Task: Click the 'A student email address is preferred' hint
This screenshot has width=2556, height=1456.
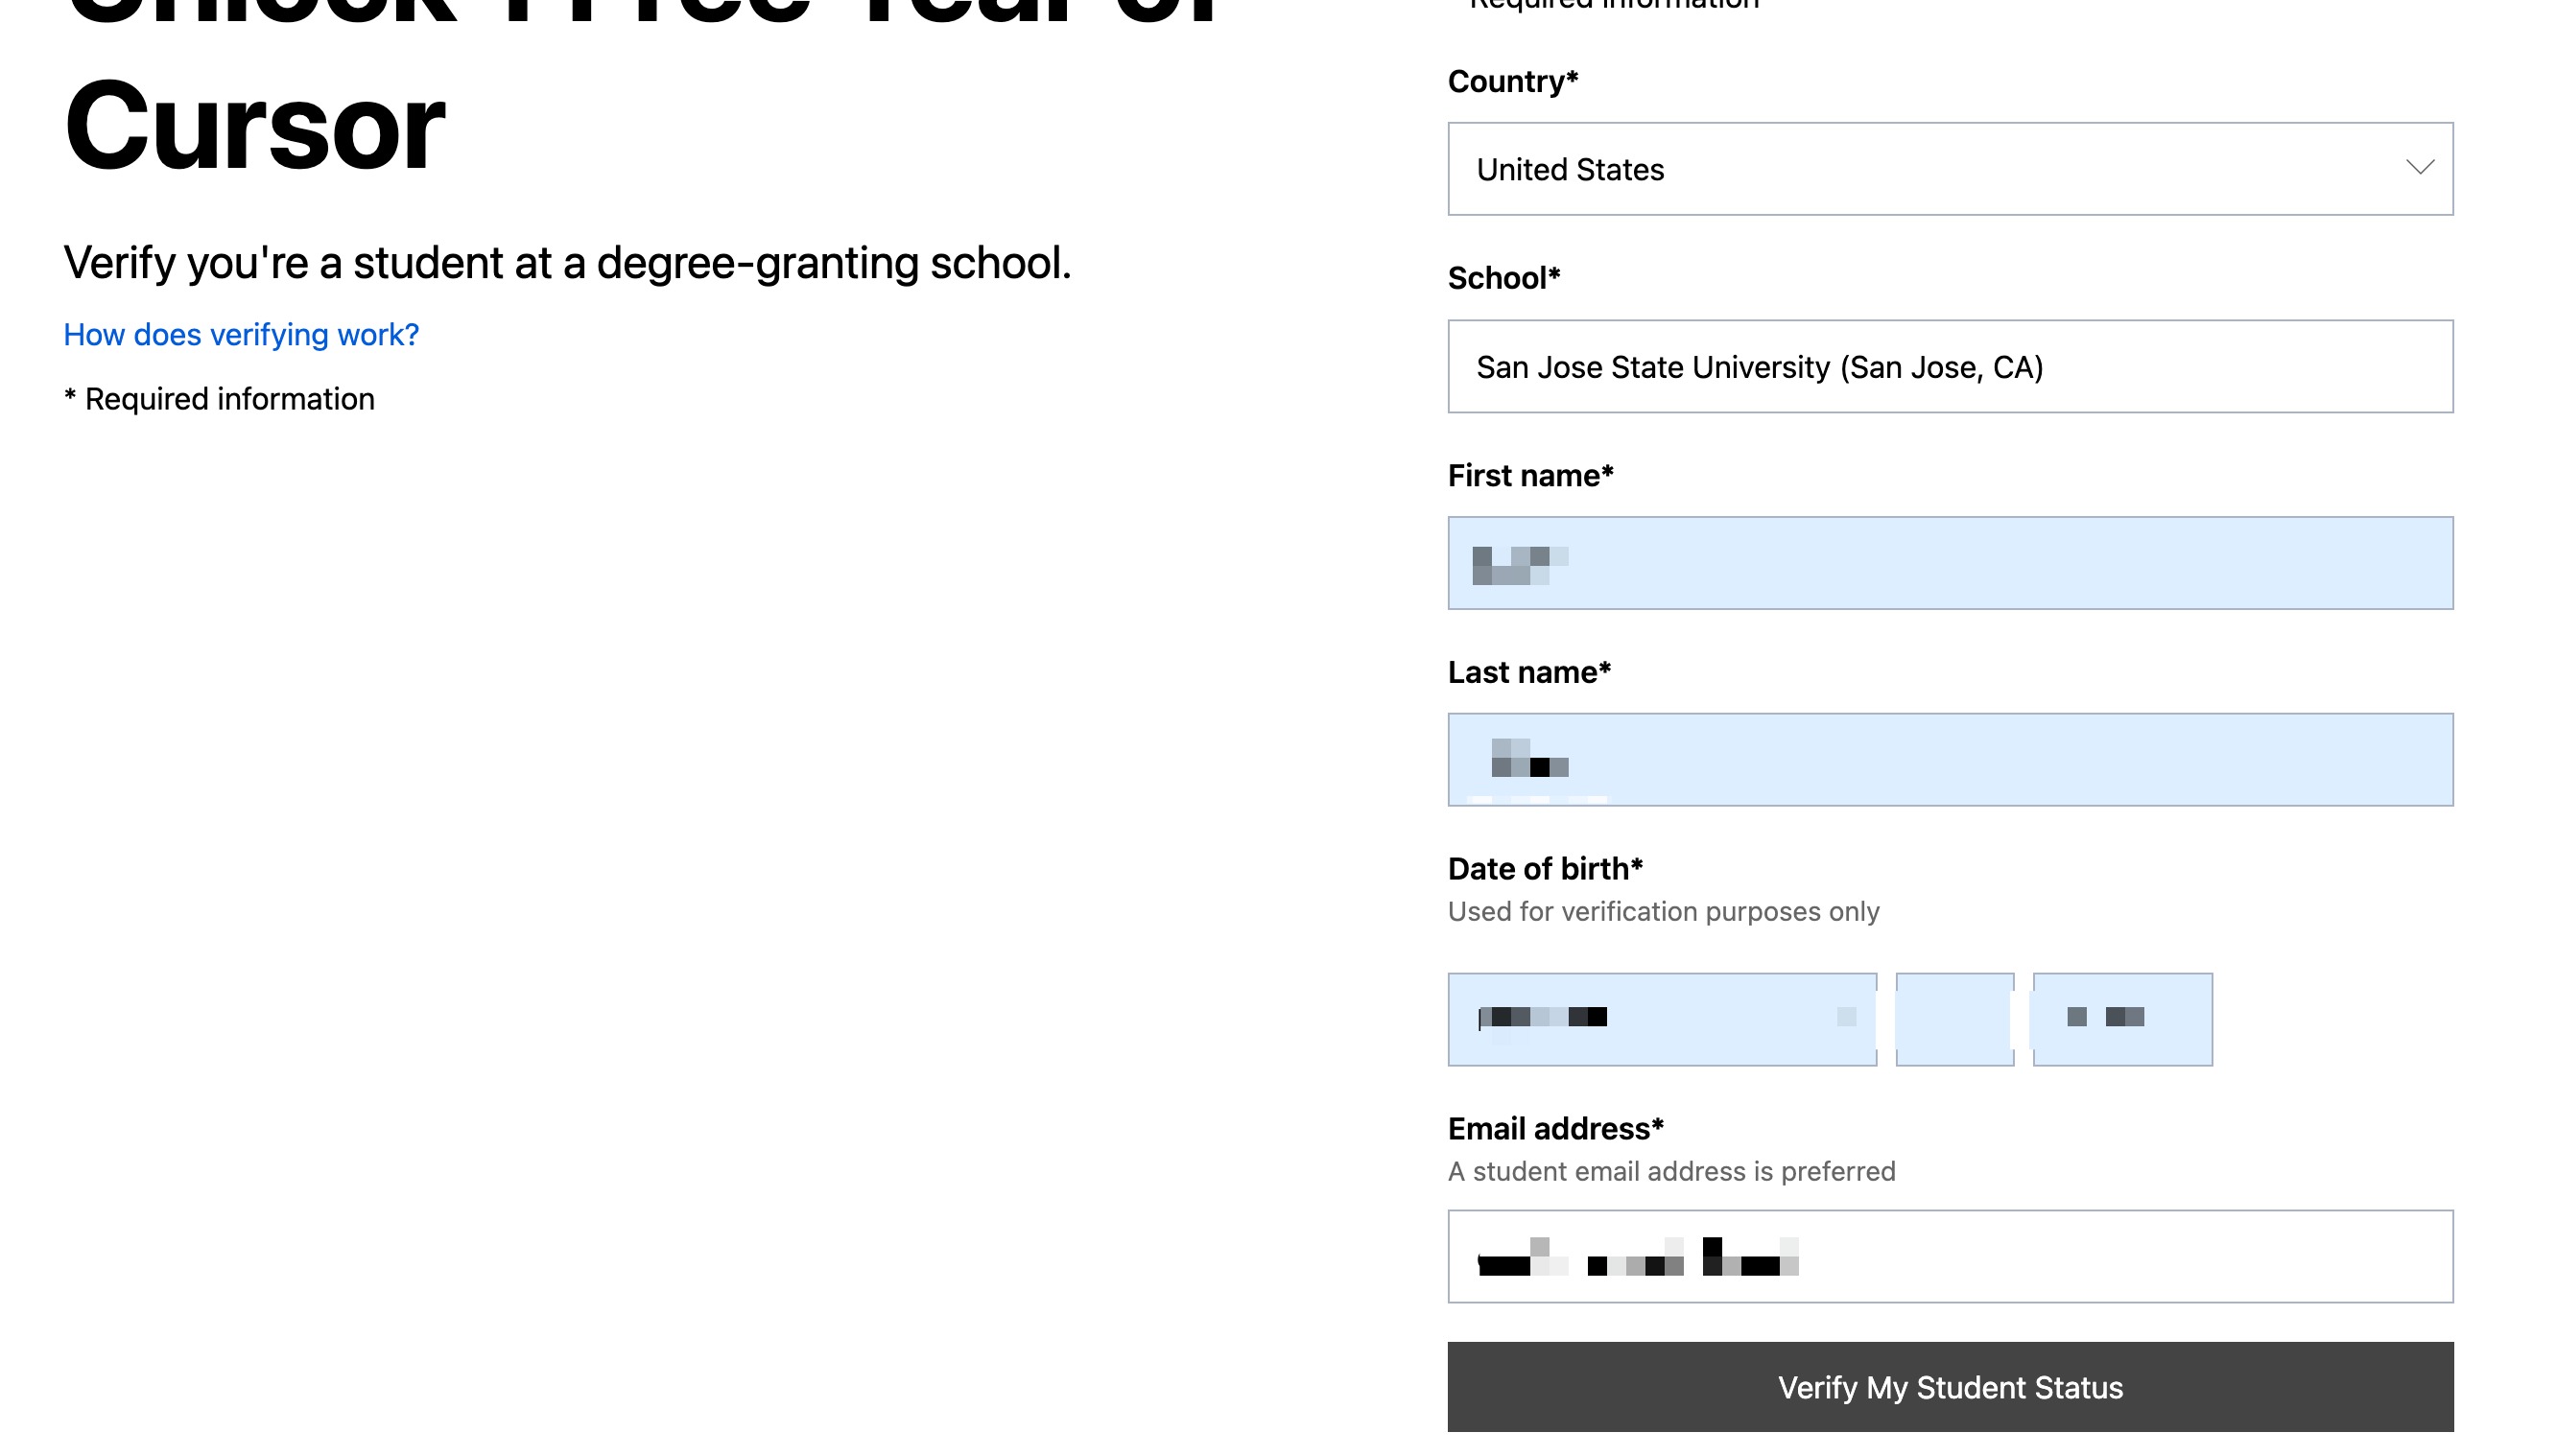Action: coord(1671,1172)
